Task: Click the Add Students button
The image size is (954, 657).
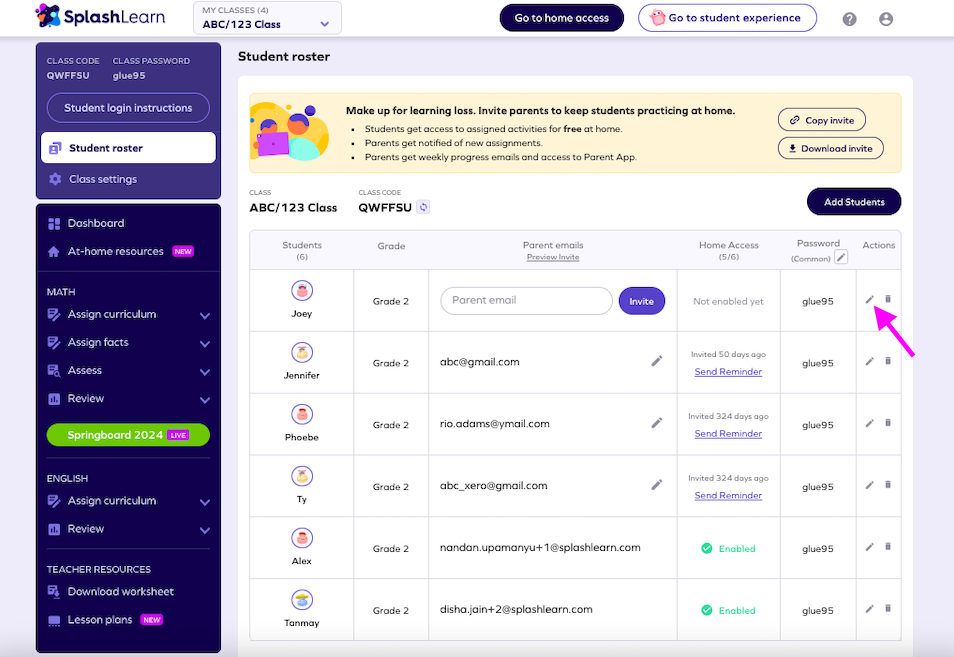Action: point(854,201)
